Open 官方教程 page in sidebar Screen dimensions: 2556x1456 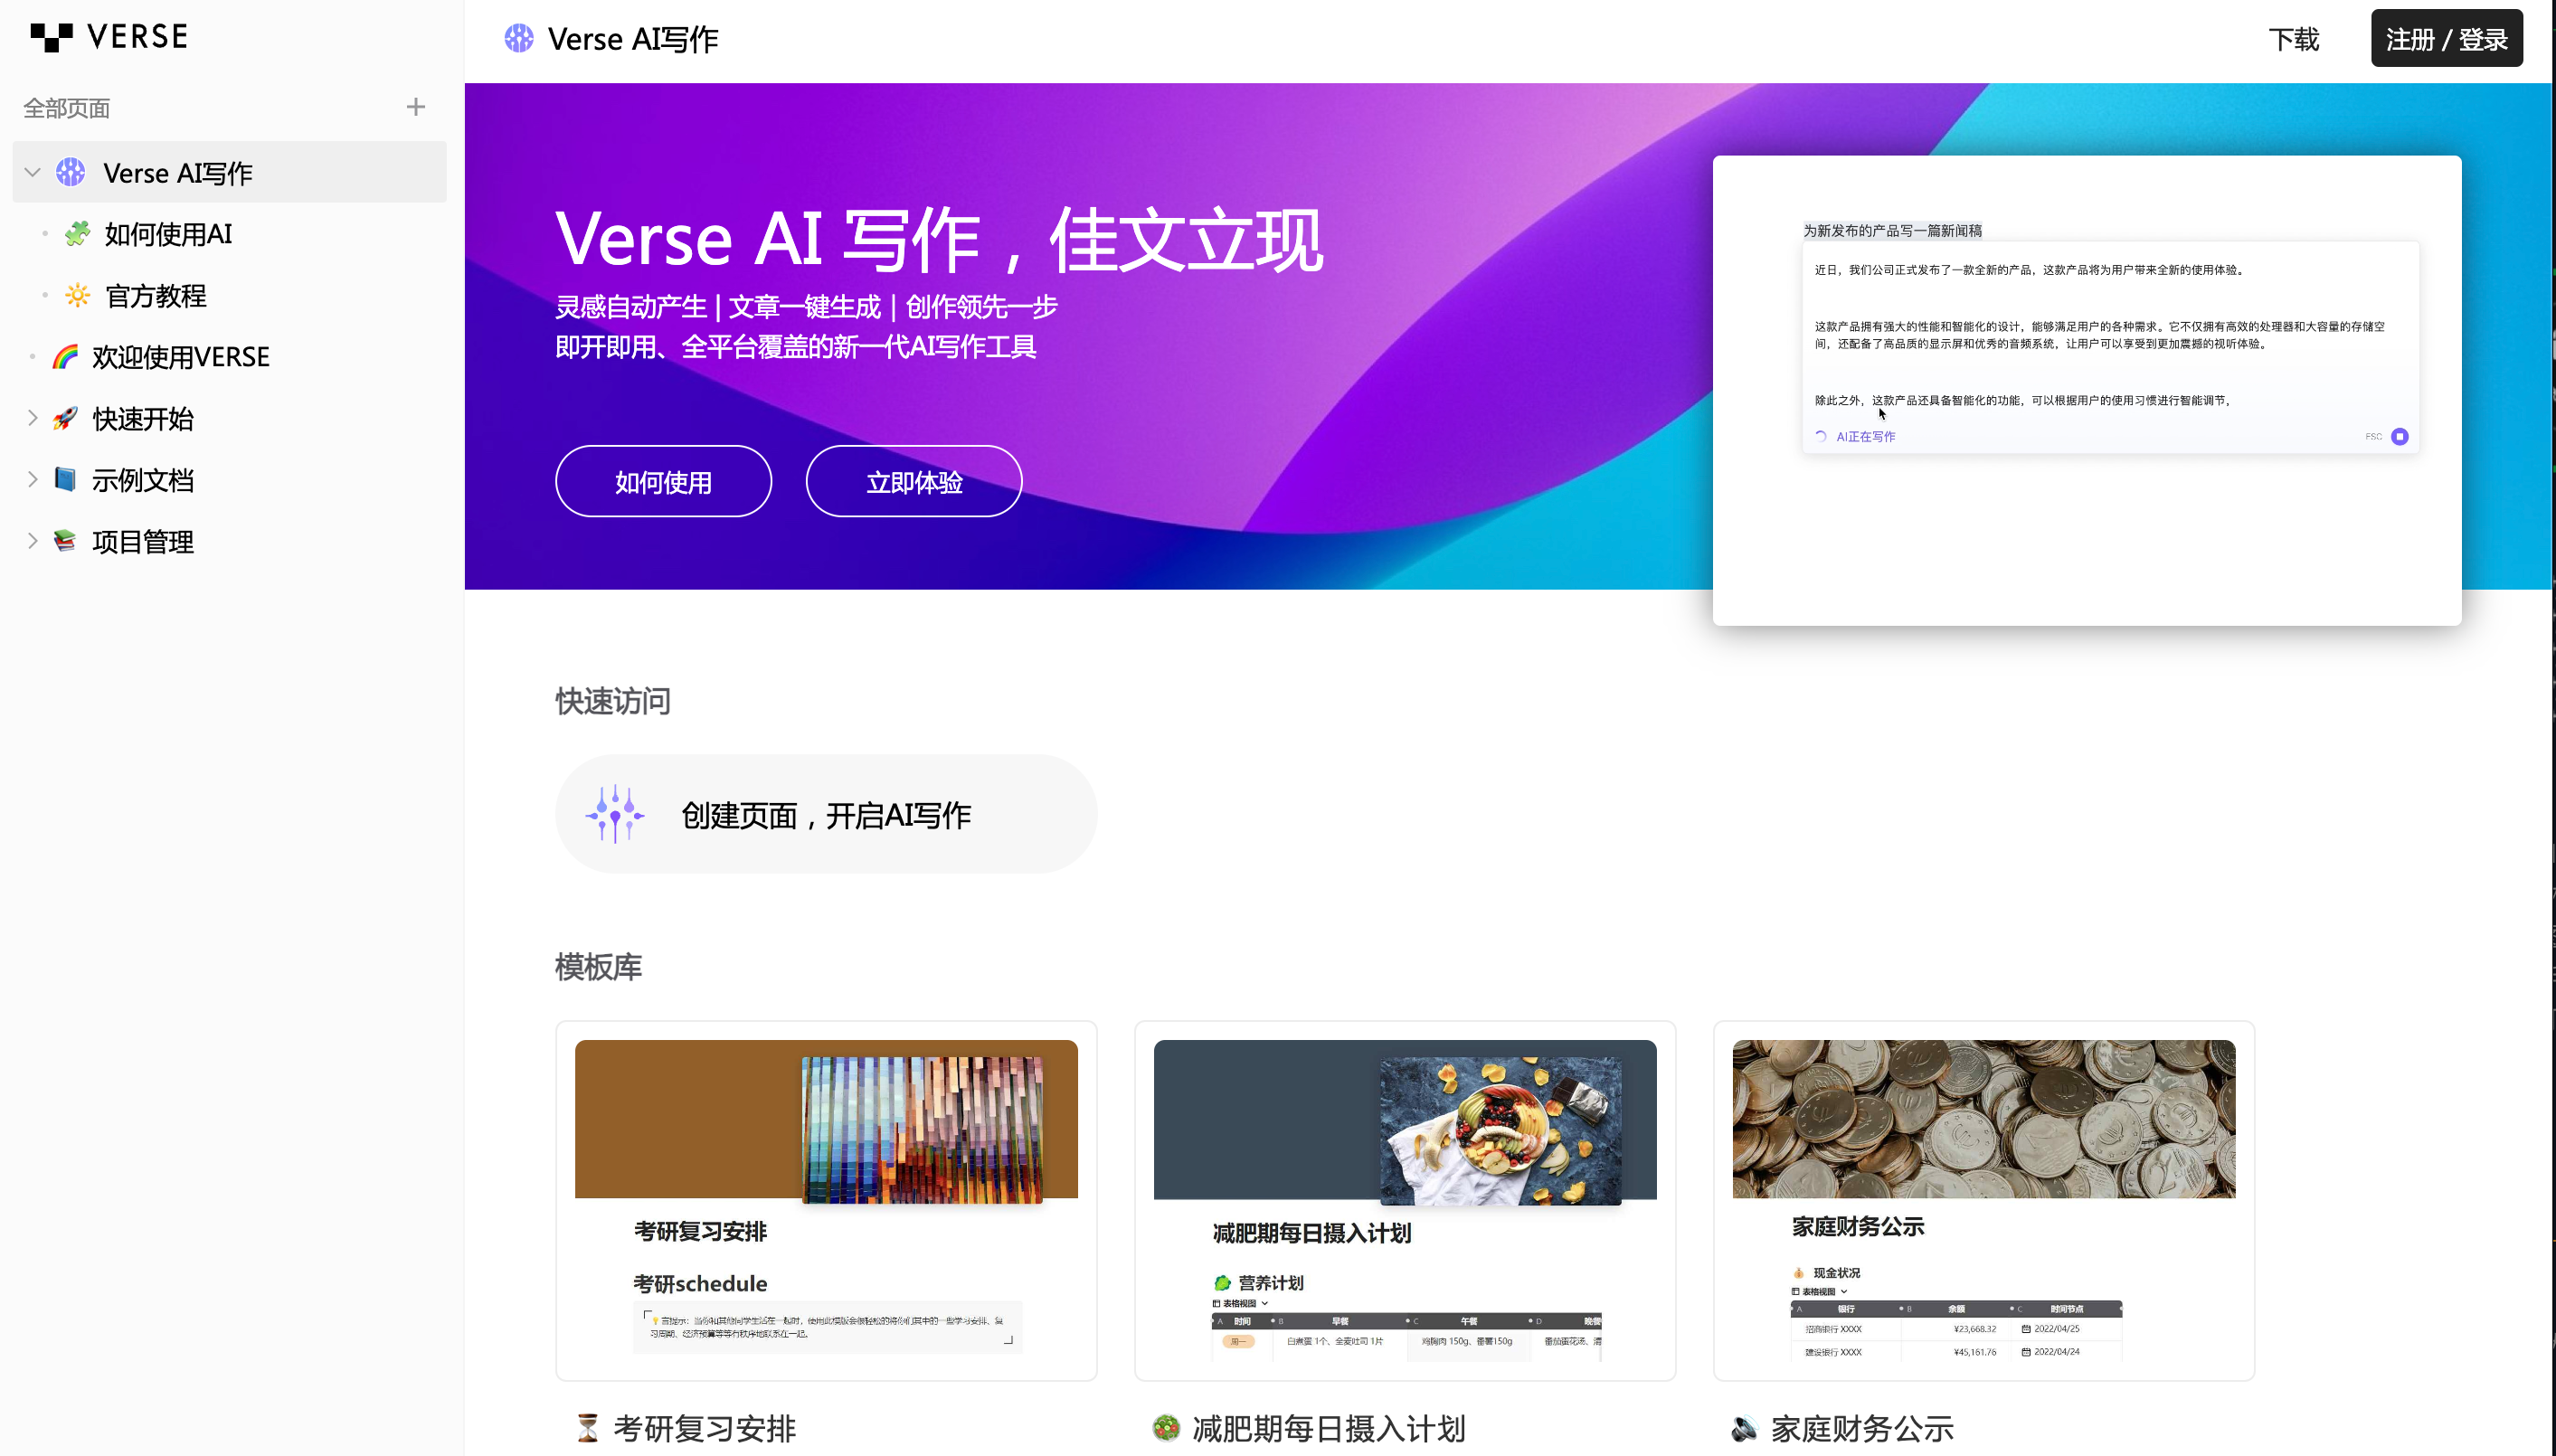pos(156,296)
